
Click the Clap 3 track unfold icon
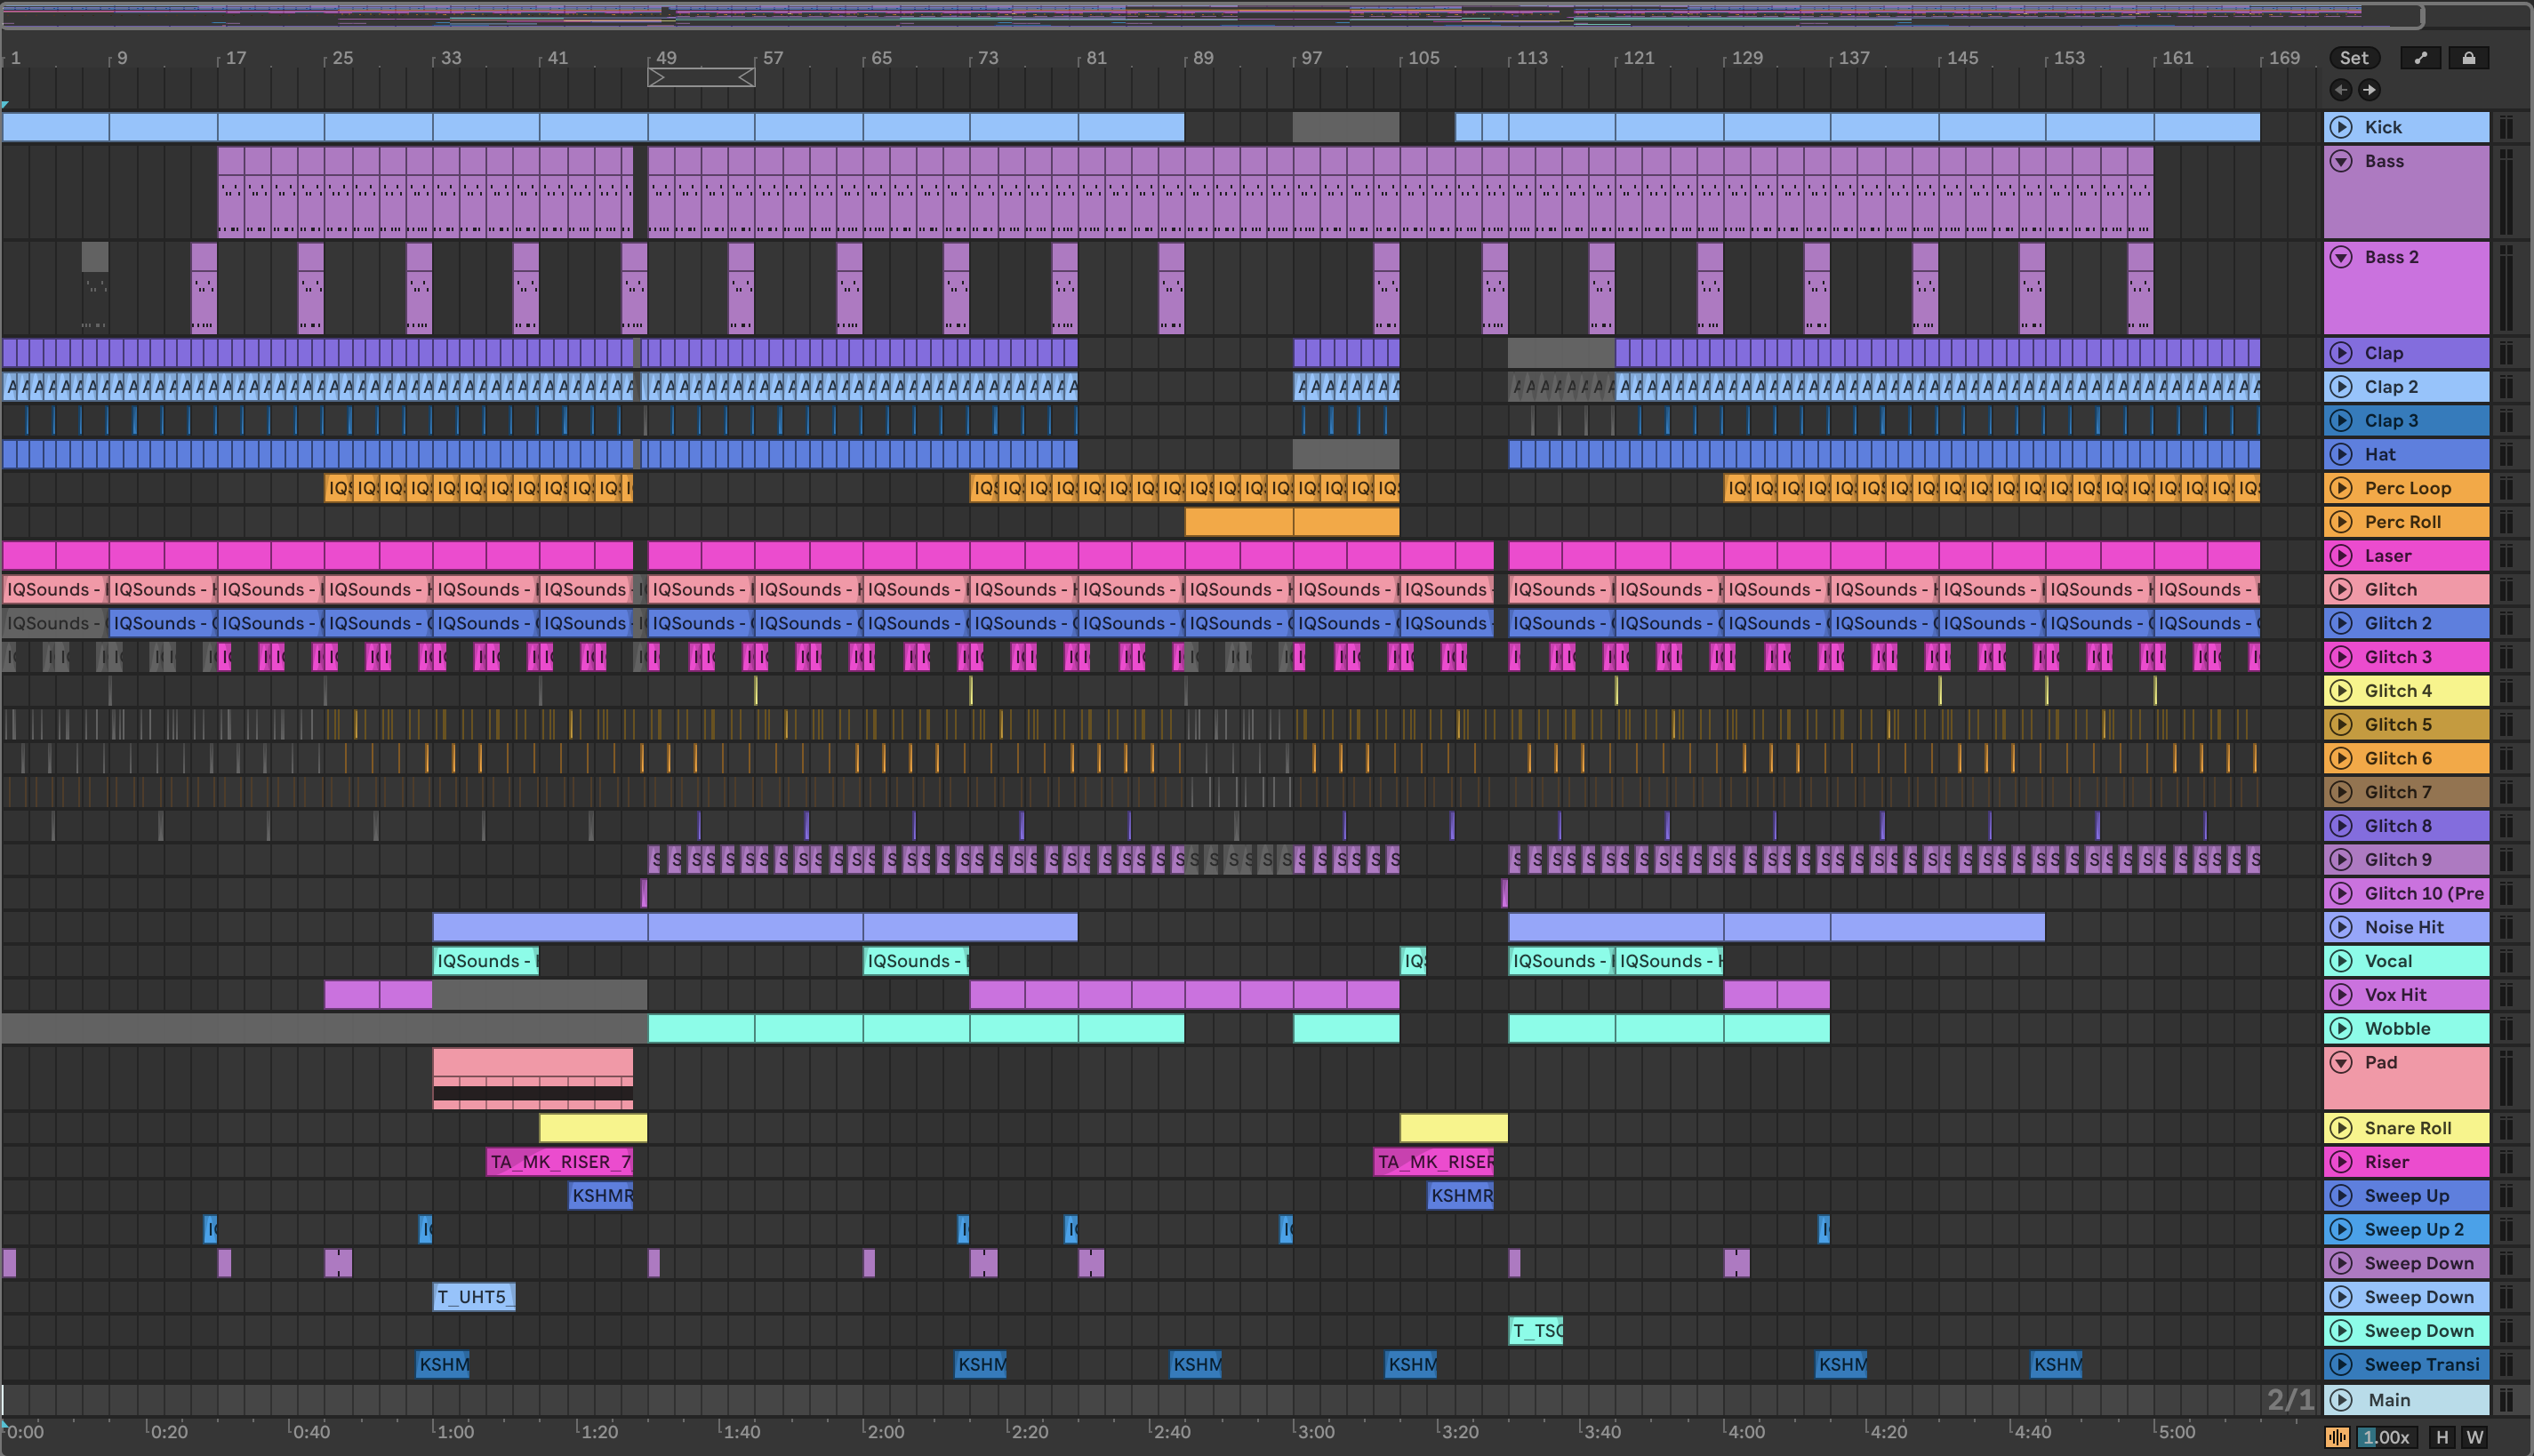2341,421
